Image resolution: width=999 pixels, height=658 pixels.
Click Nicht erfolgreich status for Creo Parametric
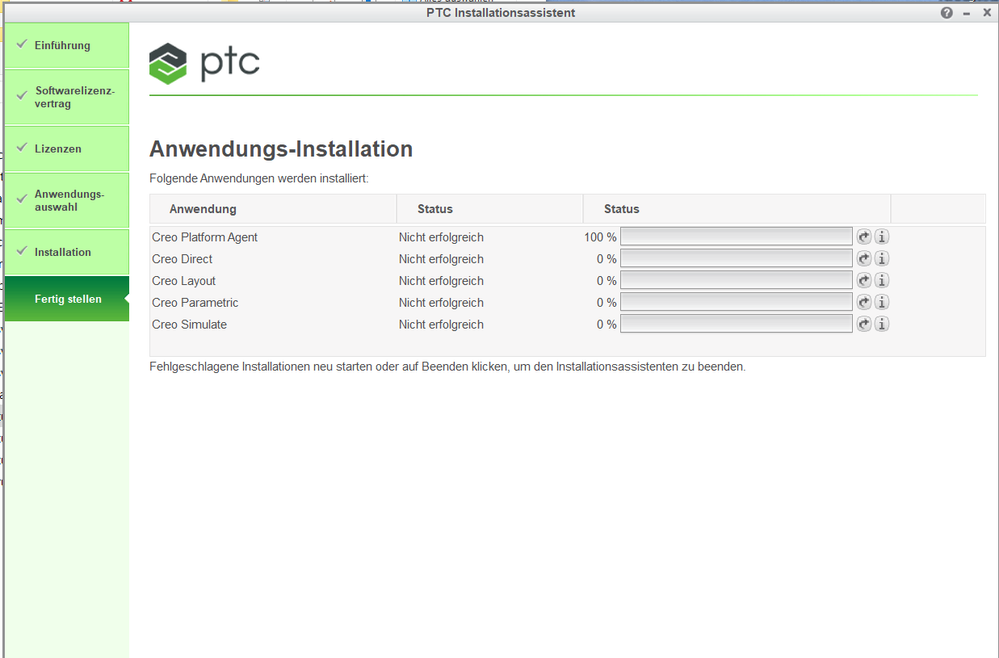pyautogui.click(x=441, y=302)
